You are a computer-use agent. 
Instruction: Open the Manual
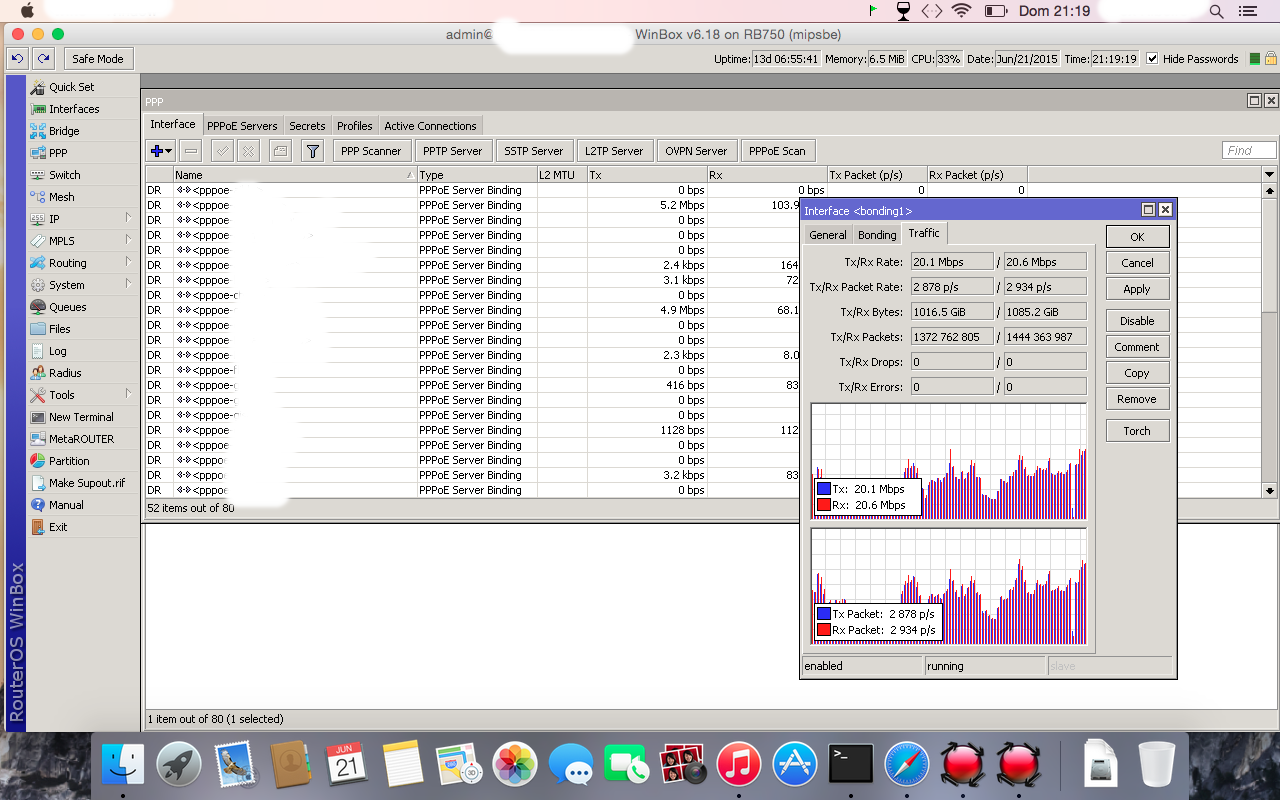[x=83, y=505]
